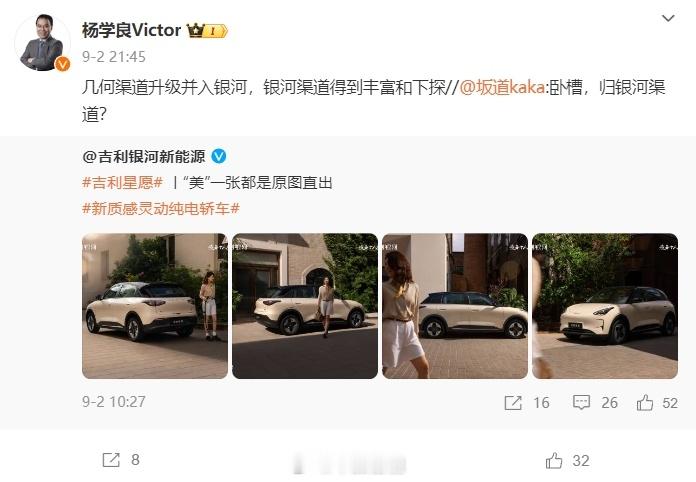View fourth photo showing car's front

(x=605, y=306)
